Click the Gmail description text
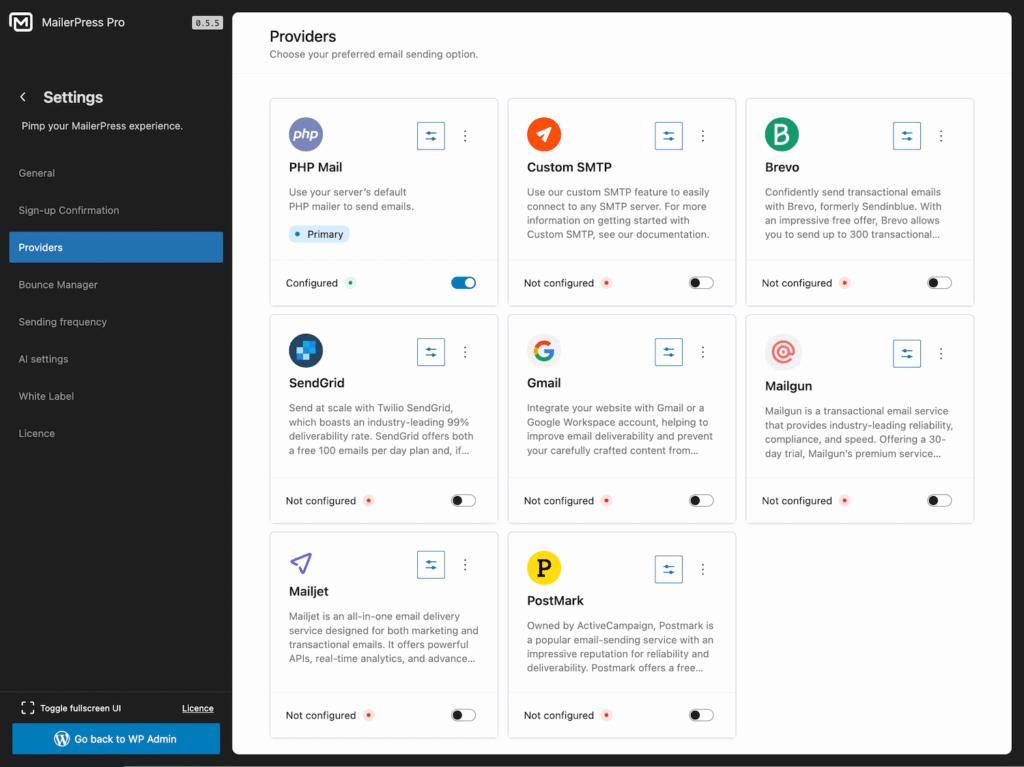 pos(620,429)
